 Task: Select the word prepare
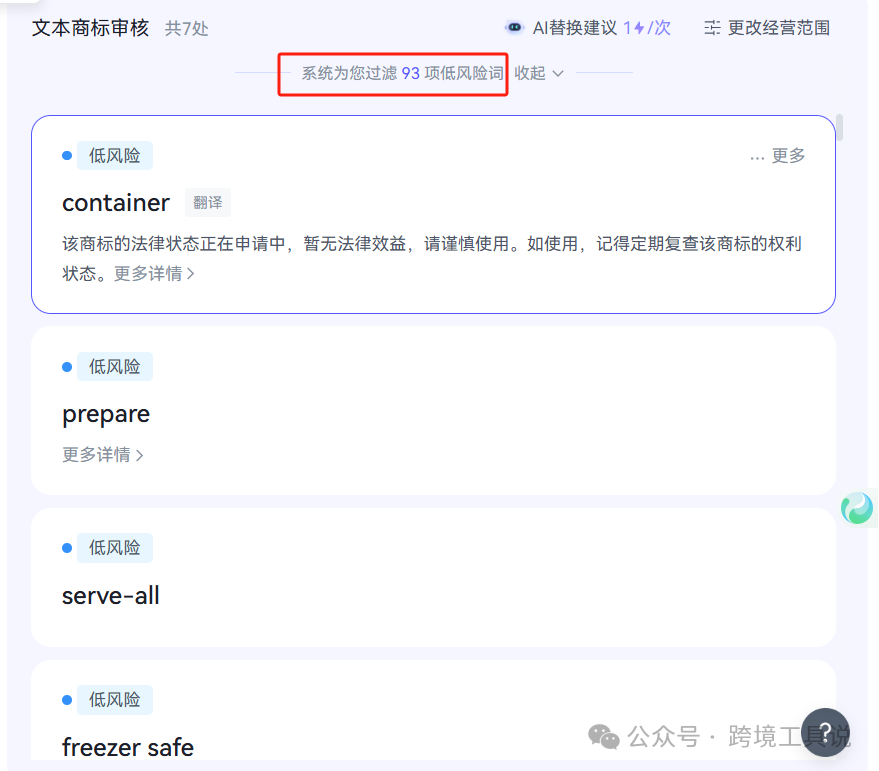pyautogui.click(x=106, y=415)
